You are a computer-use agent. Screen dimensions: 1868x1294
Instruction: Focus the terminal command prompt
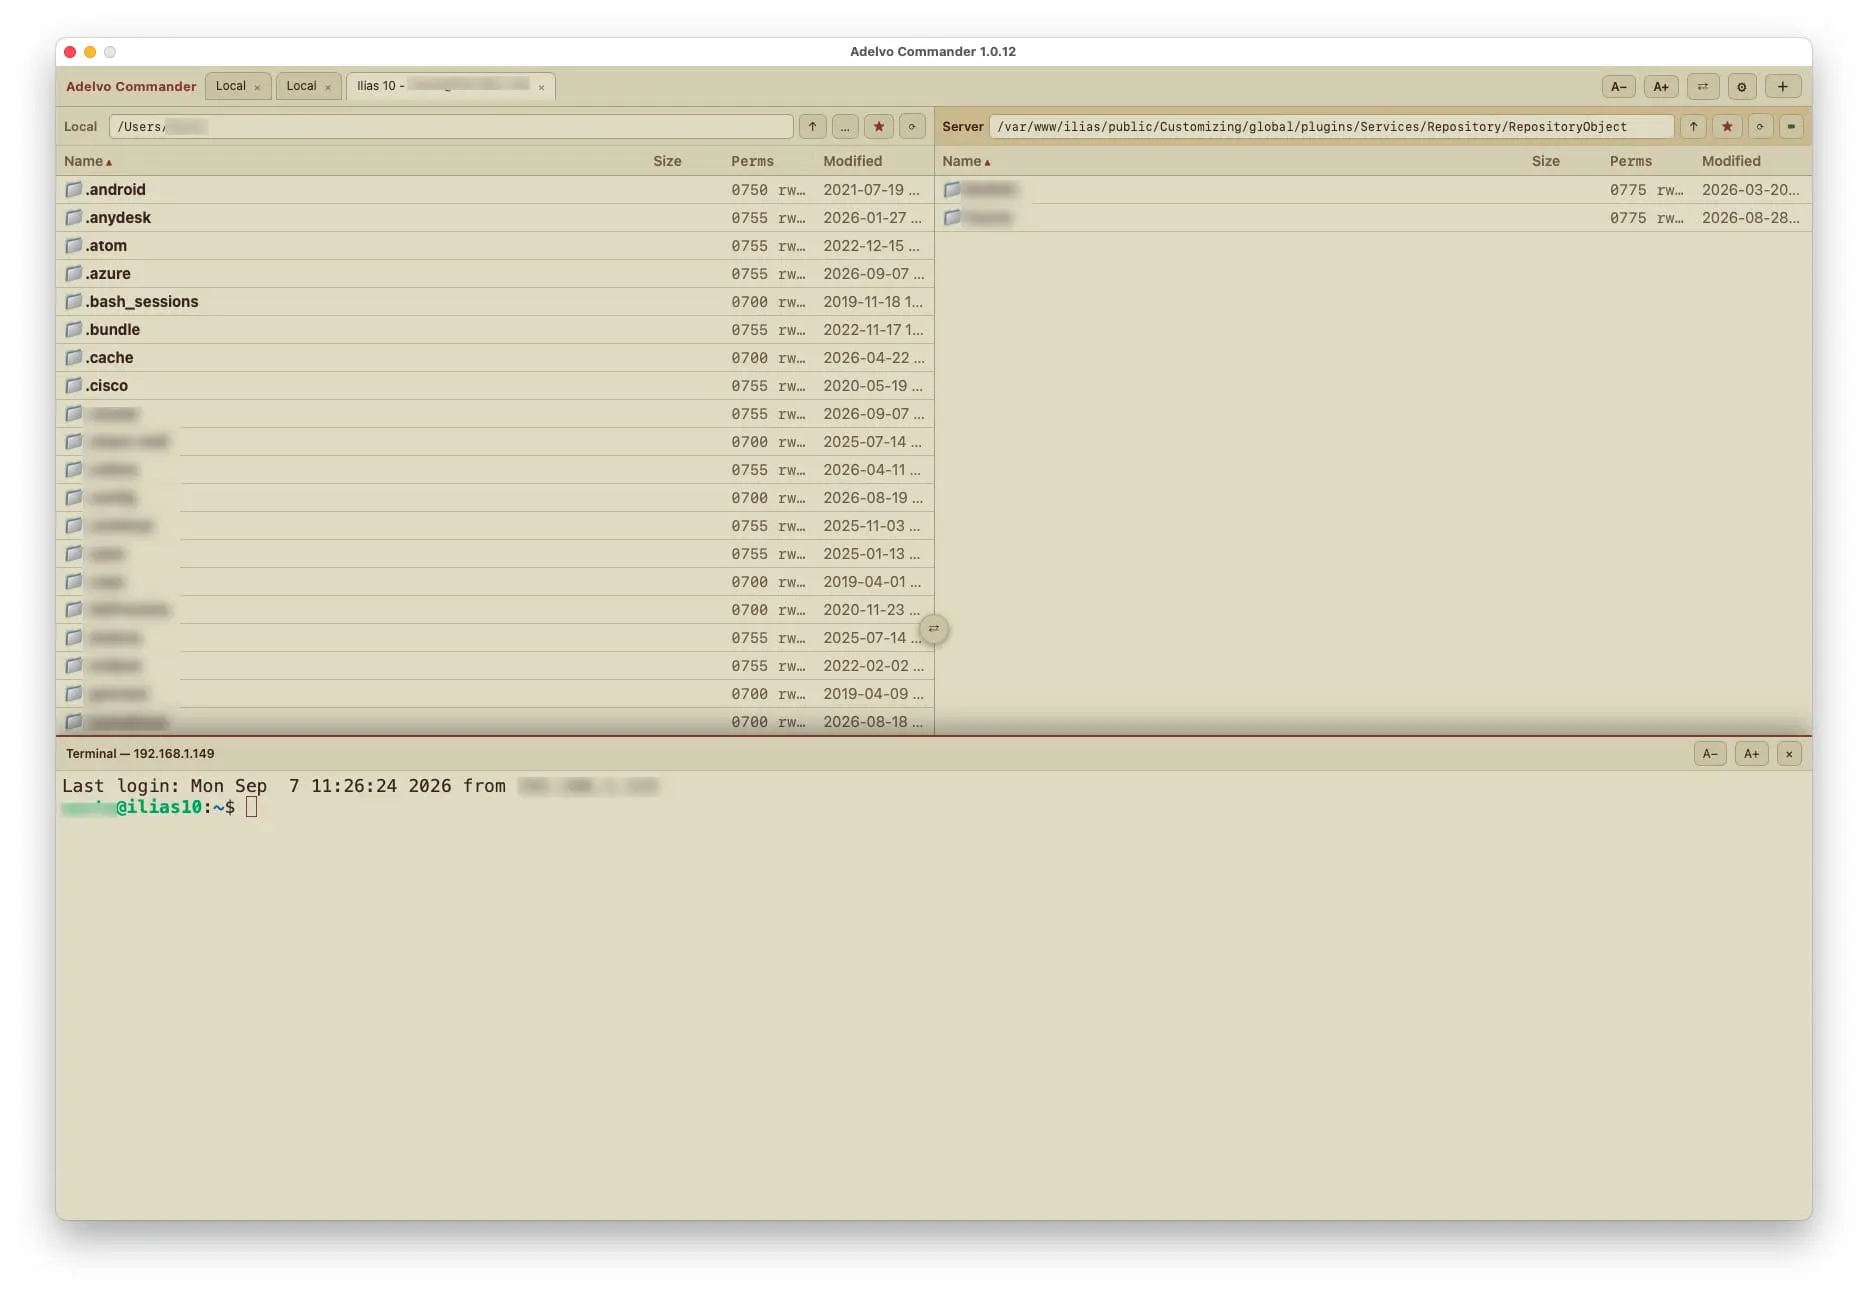[251, 807]
